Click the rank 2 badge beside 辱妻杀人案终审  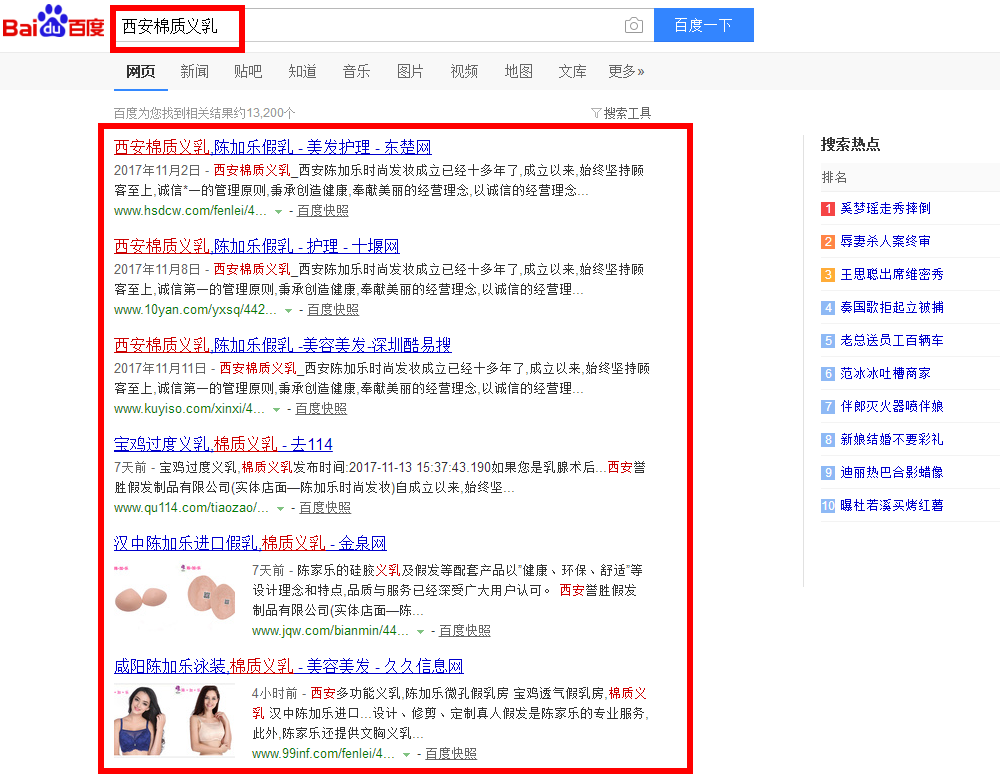tap(828, 242)
